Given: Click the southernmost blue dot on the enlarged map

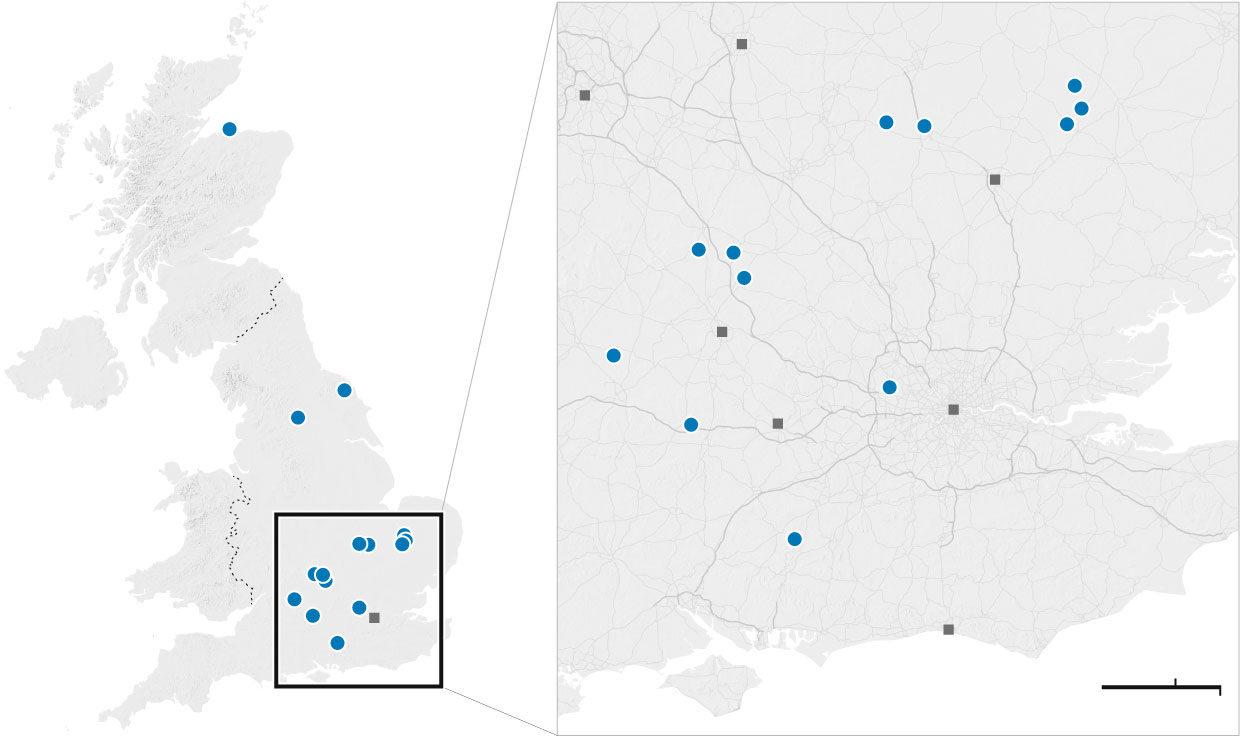Looking at the screenshot, I should [794, 539].
